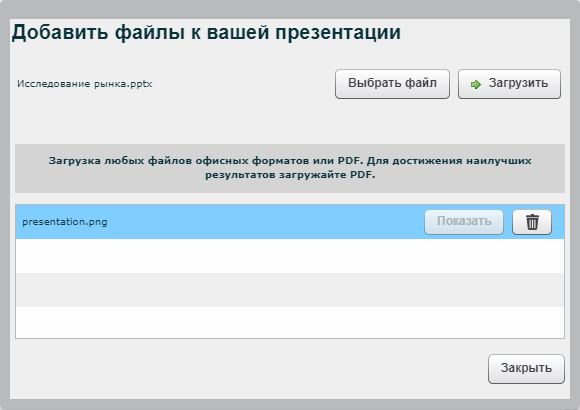Click Показать for presentation.png

coord(464,222)
